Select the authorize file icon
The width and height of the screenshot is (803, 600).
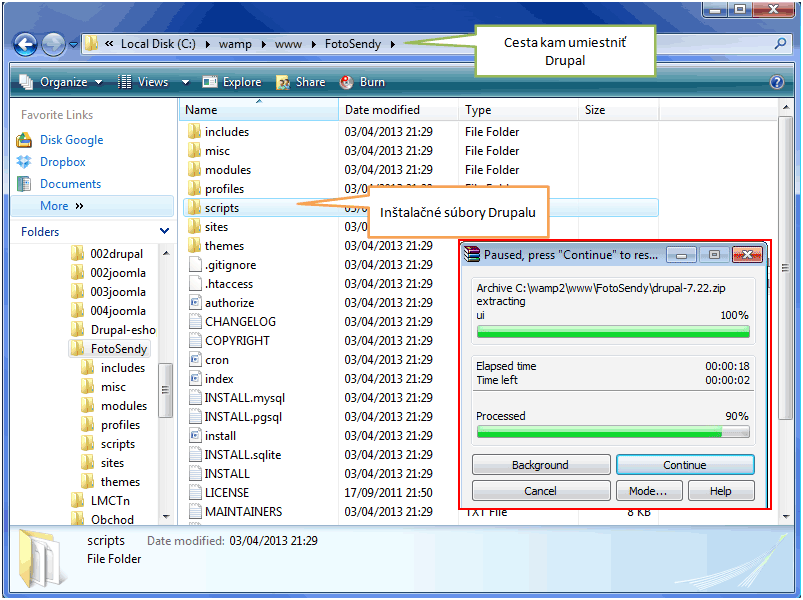(x=195, y=303)
